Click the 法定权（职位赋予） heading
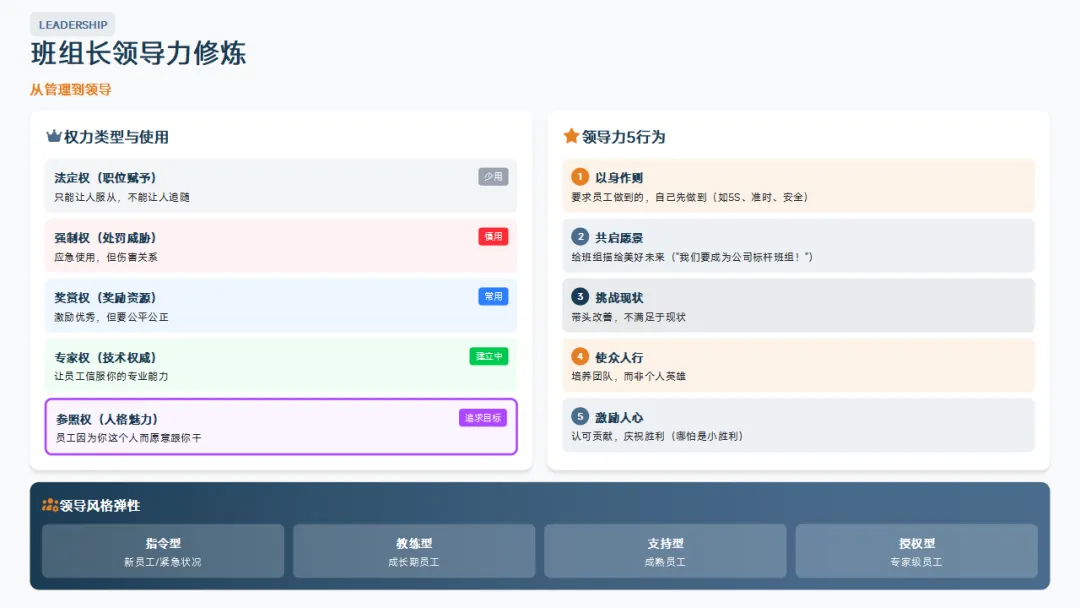The image size is (1080, 608). click(105, 178)
